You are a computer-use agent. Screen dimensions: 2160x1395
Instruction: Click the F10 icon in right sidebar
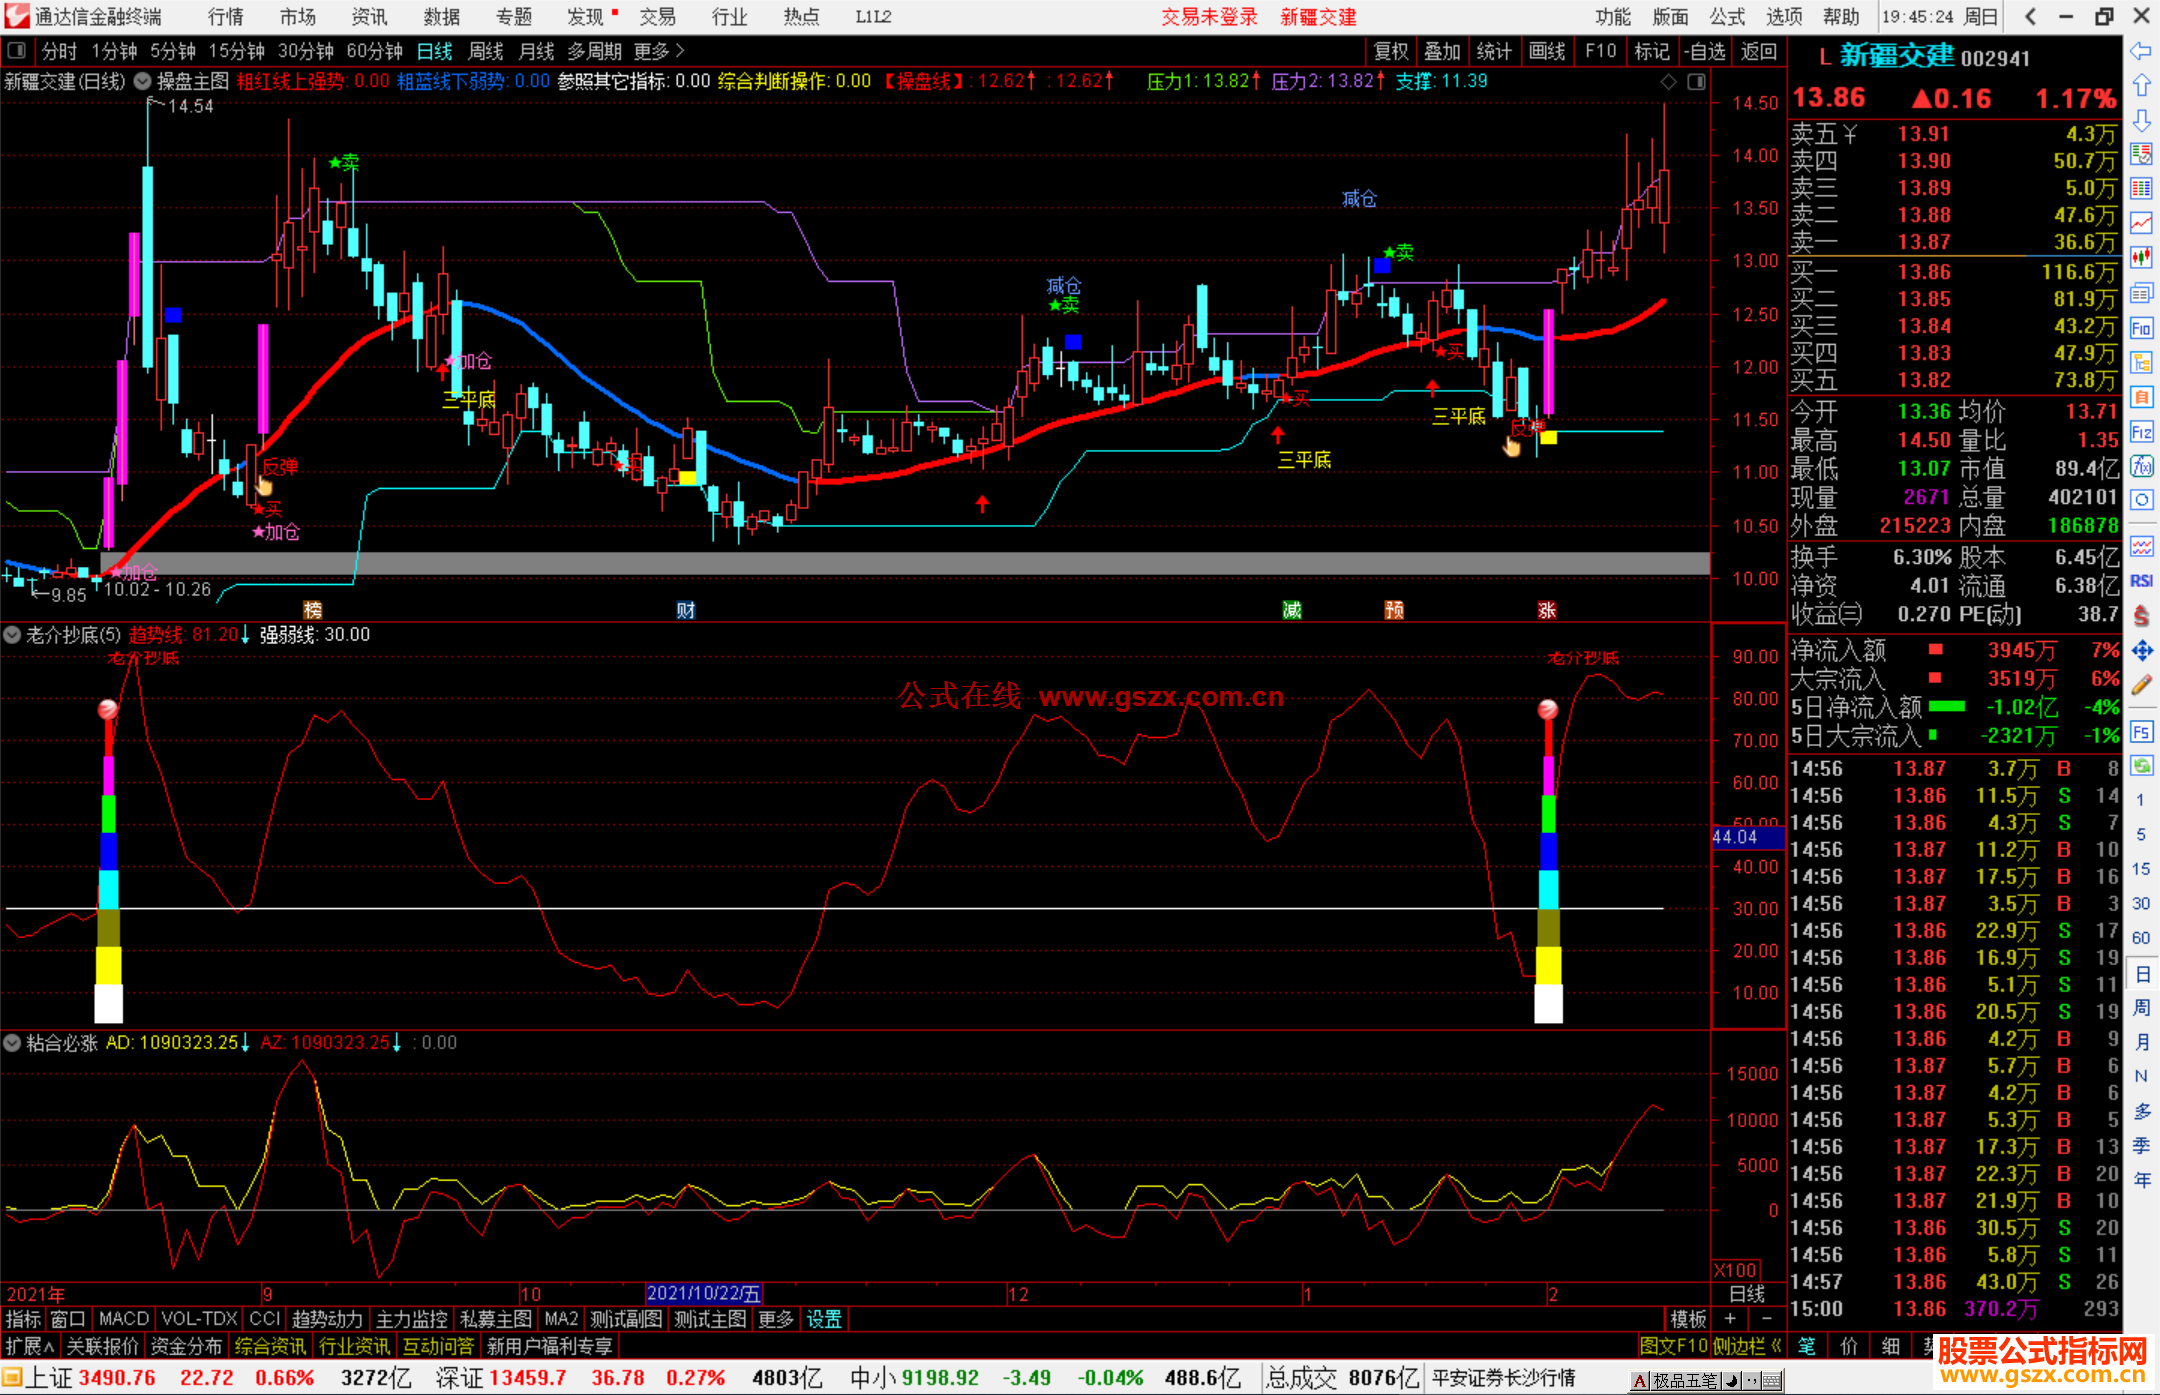[2141, 328]
